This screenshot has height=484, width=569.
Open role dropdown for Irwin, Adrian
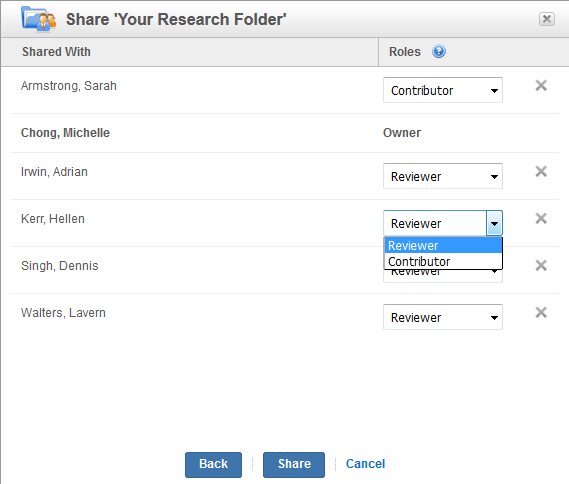(x=443, y=176)
